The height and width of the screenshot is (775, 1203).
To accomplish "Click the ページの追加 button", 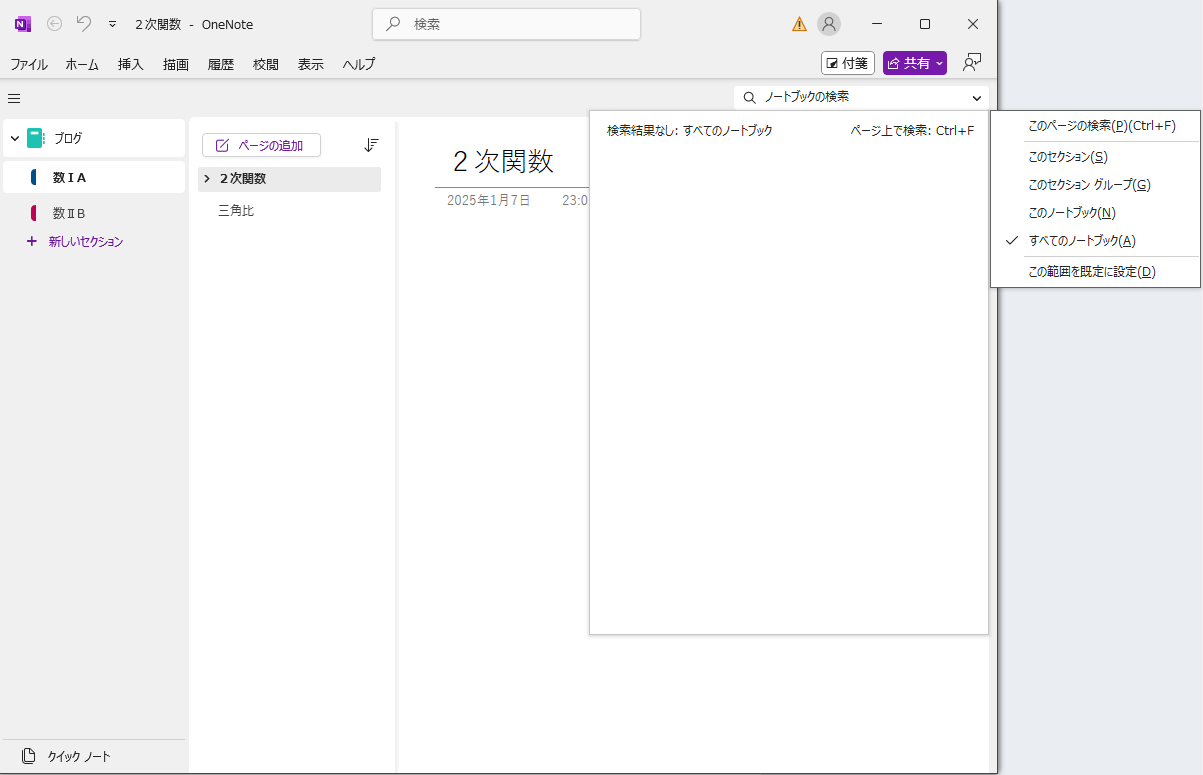I will [x=261, y=145].
